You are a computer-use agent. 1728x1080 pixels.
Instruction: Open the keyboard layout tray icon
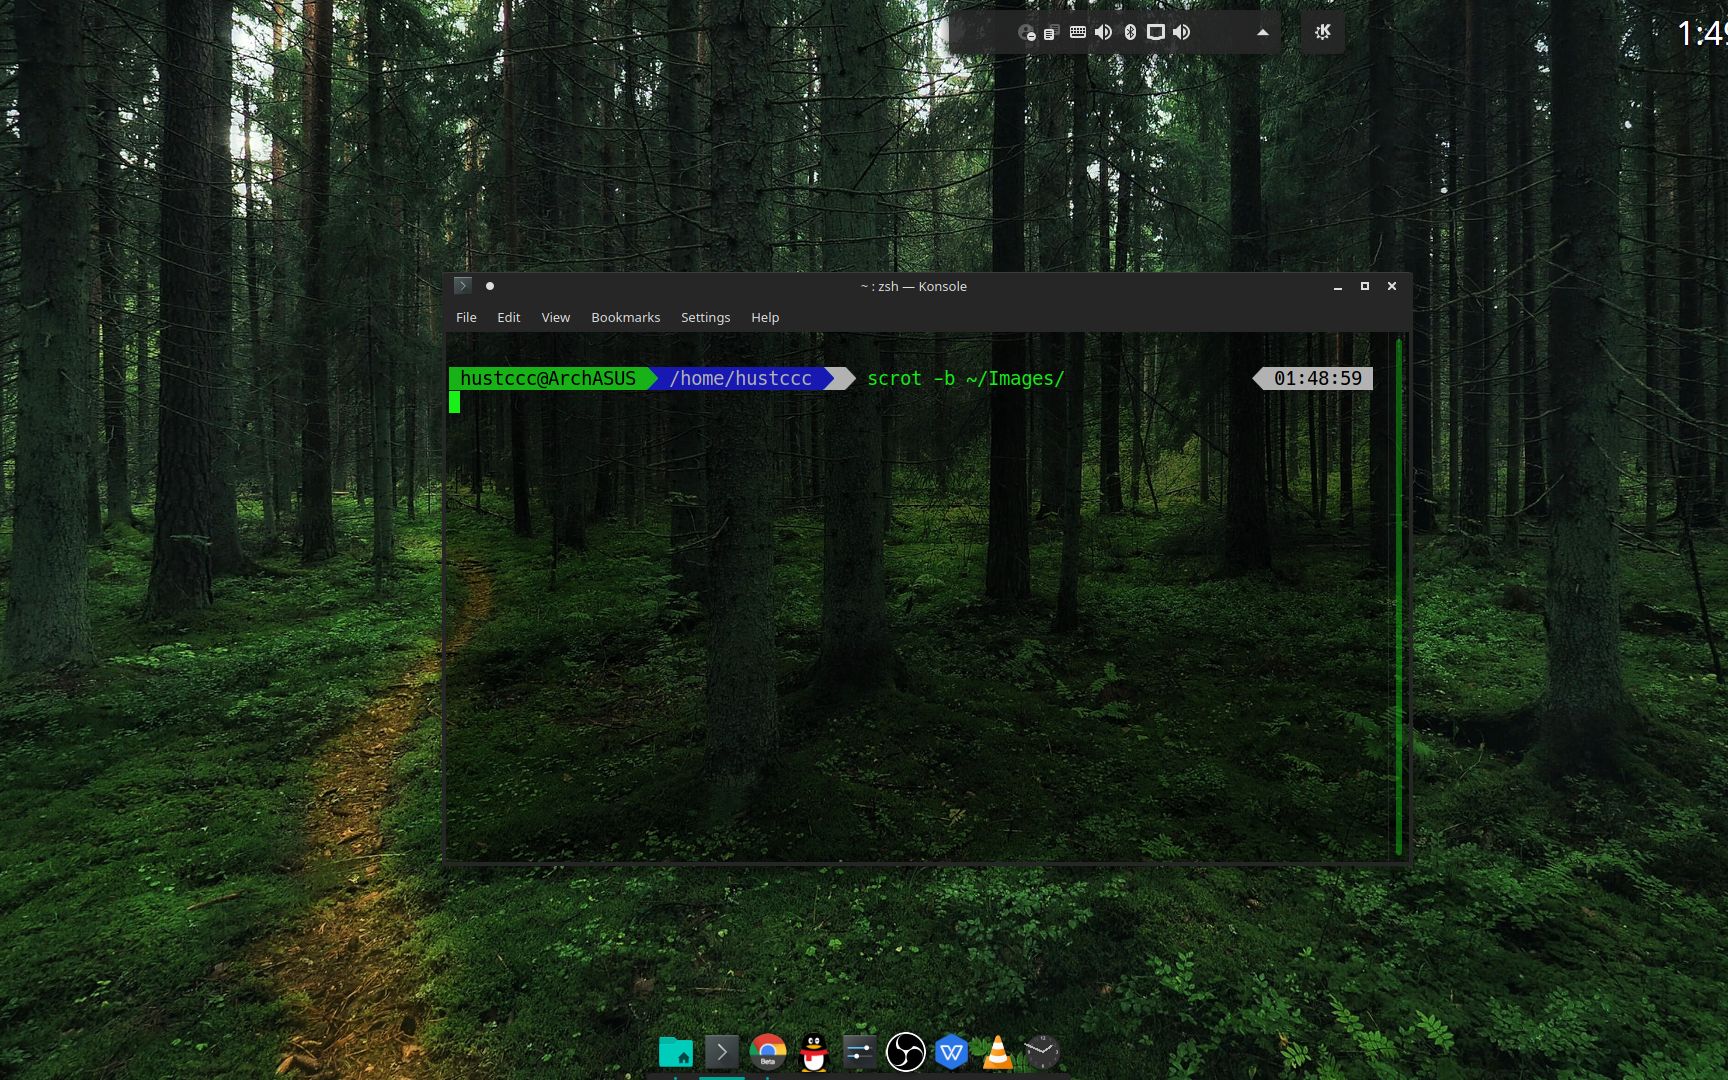click(1078, 32)
